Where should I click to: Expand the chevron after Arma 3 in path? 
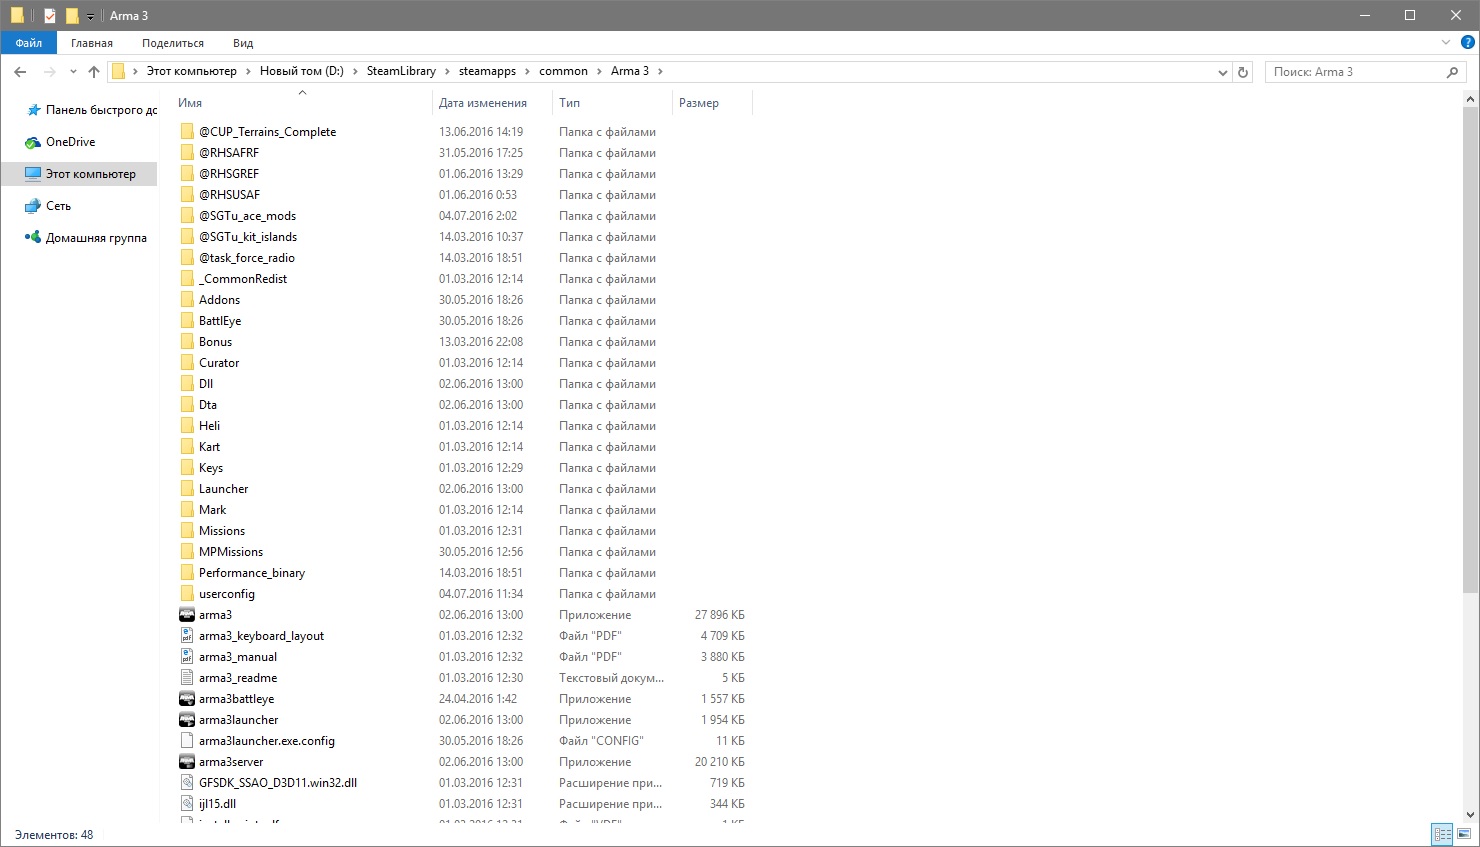[x=660, y=72]
